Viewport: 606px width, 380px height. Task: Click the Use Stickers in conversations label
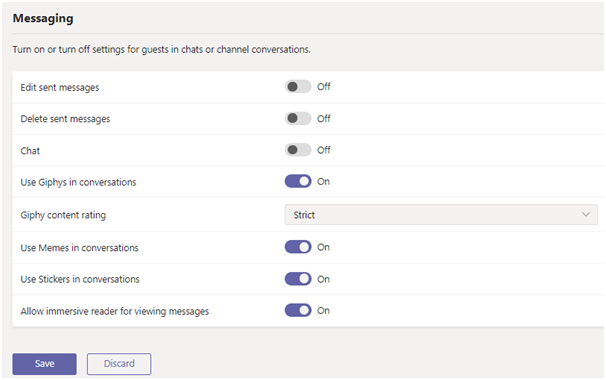point(80,279)
